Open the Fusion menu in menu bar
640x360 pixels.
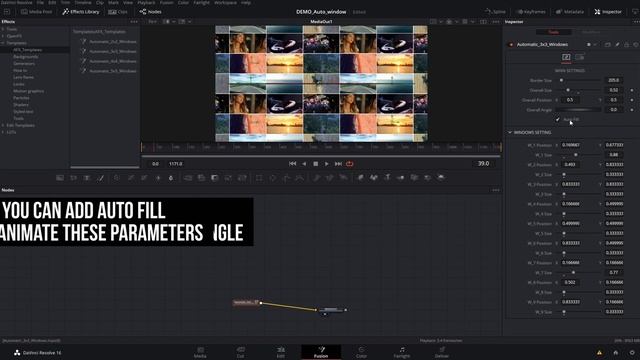click(166, 2)
